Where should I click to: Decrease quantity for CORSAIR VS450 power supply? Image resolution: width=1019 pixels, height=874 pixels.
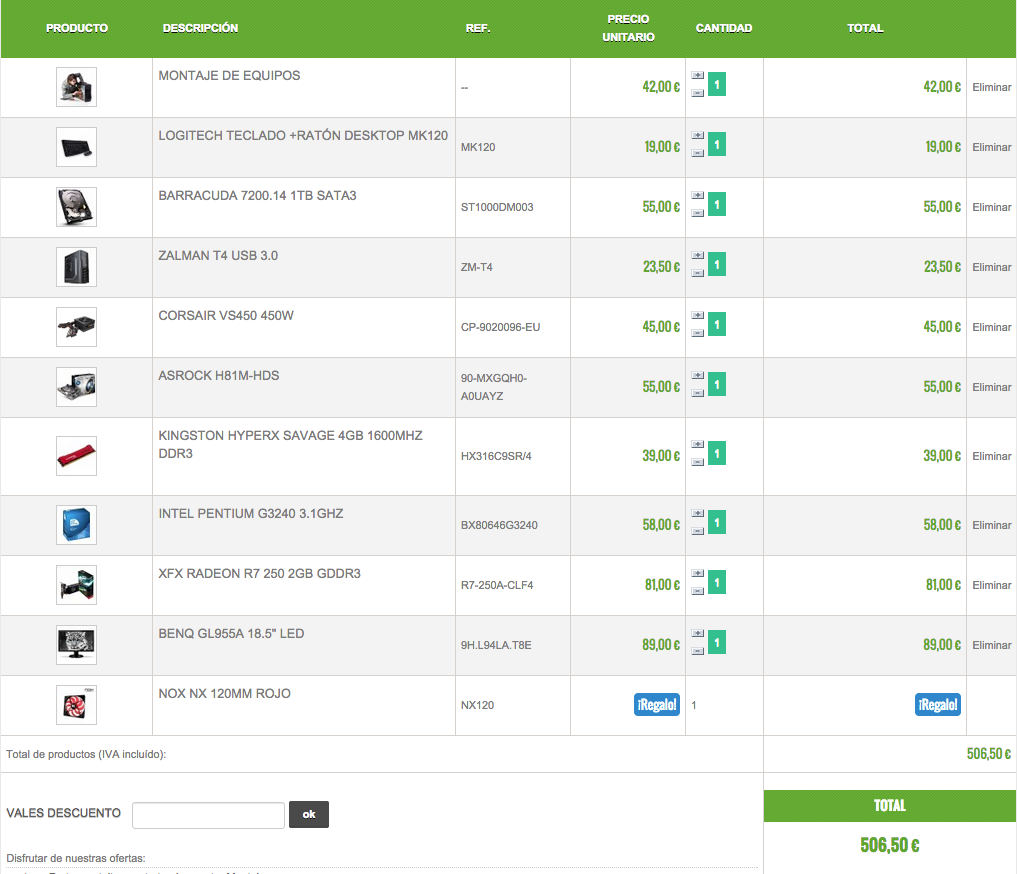click(697, 333)
